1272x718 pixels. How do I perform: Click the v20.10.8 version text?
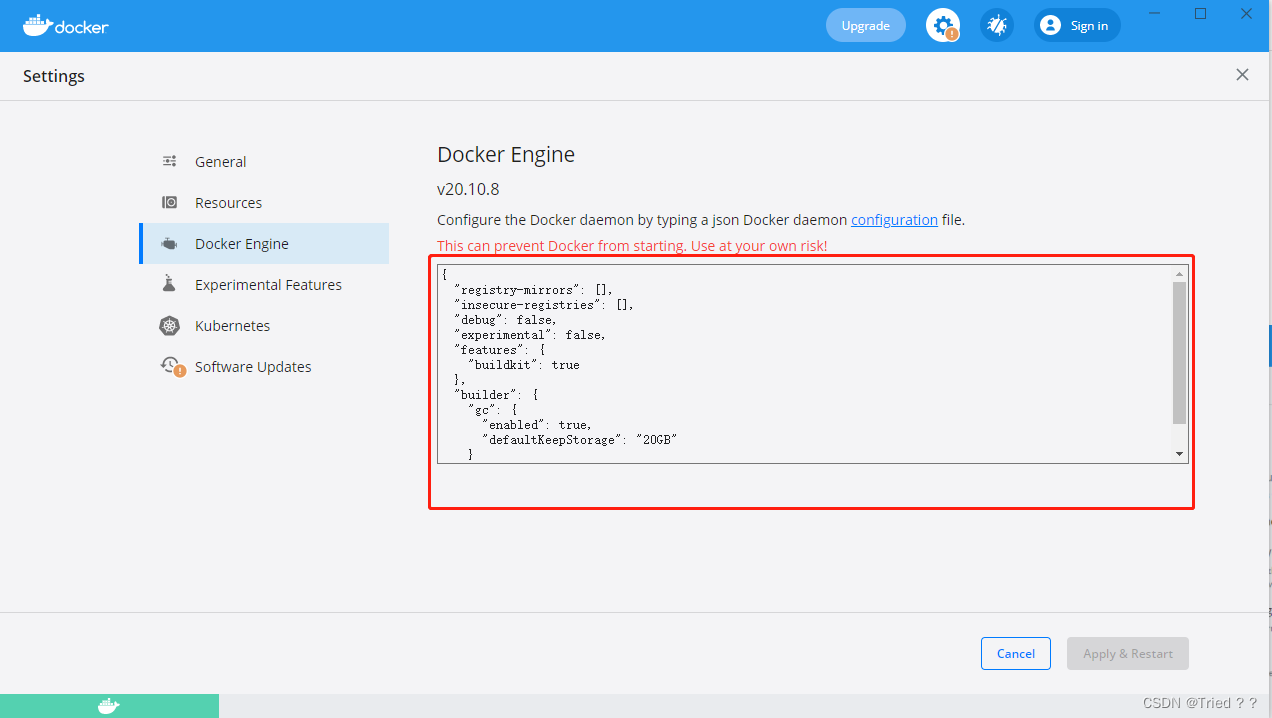tap(468, 189)
